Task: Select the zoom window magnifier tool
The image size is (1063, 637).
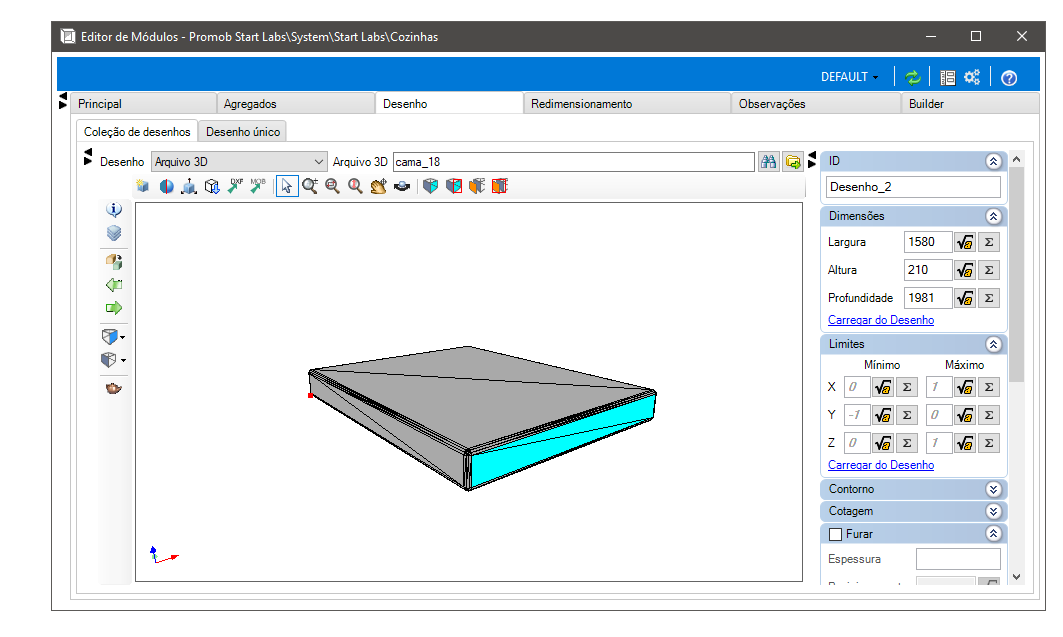Action: tap(332, 186)
